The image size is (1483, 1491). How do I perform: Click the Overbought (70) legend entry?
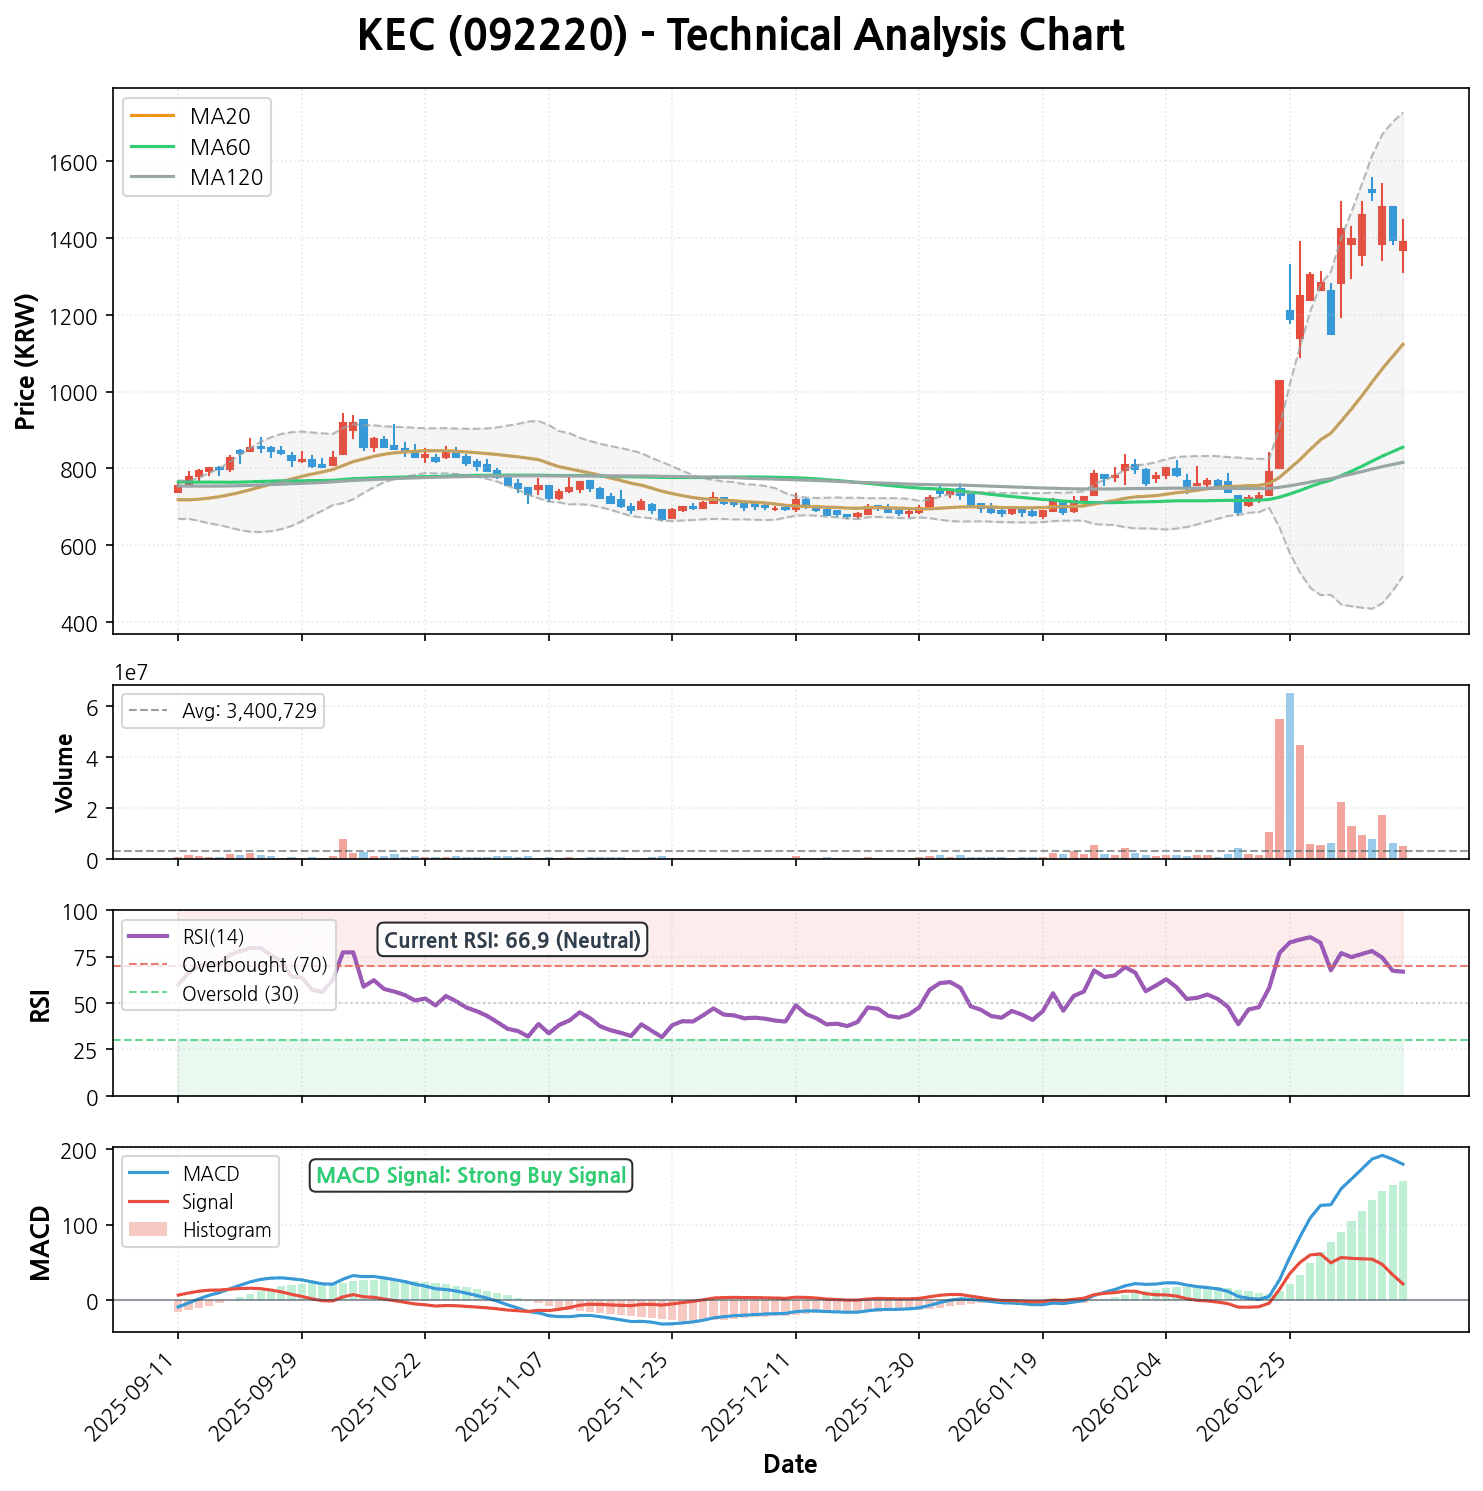pos(254,965)
